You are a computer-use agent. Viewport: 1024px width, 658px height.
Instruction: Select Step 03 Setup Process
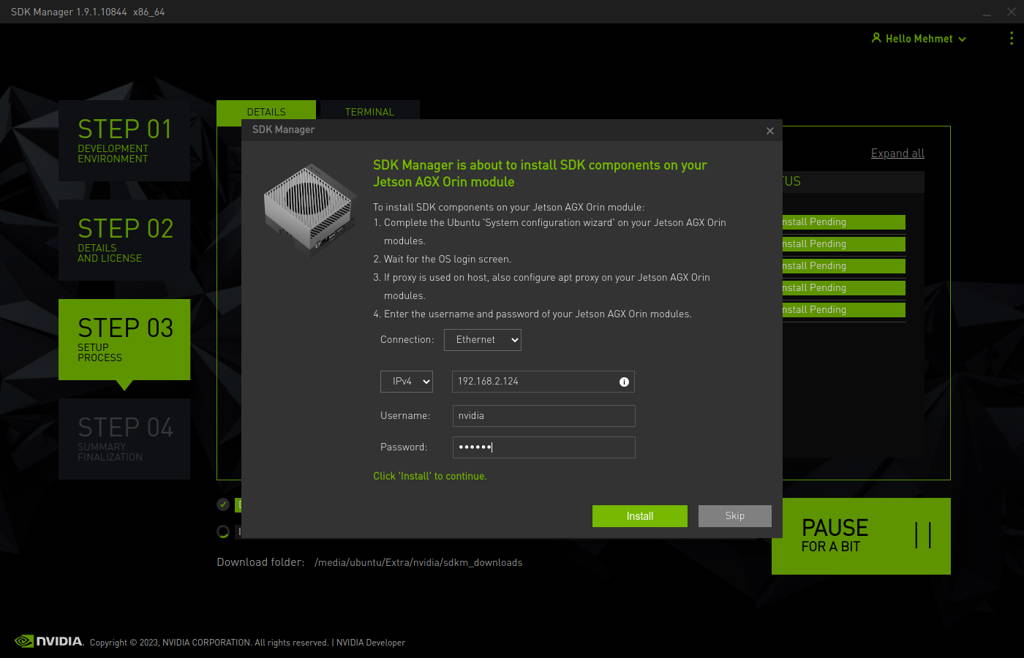click(x=124, y=339)
